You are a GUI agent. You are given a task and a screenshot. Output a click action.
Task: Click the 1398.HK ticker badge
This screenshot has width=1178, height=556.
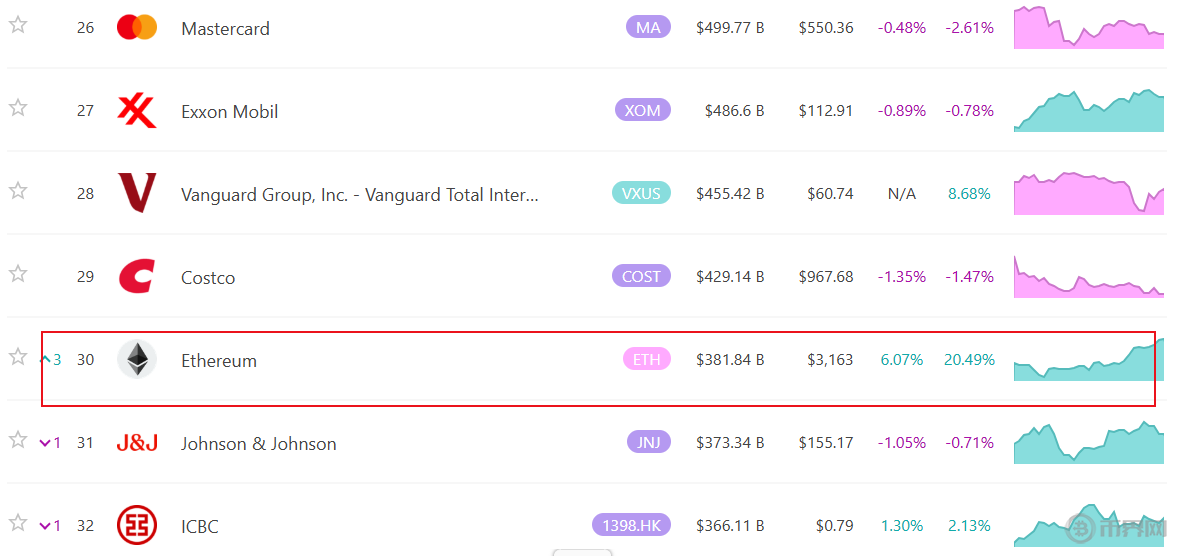(631, 525)
